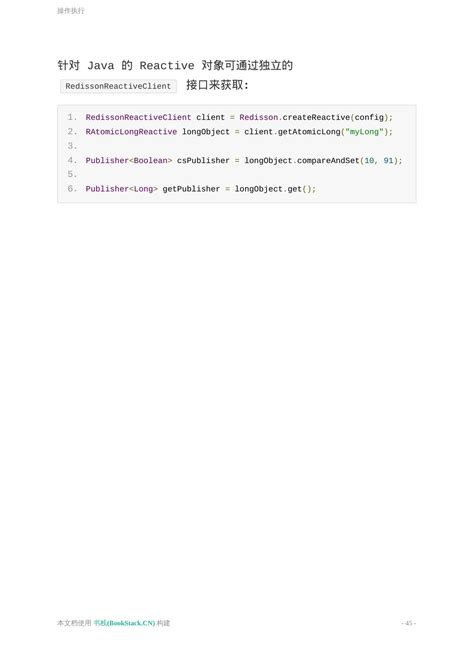Click RedissonReactiveClient type in code line 1
Screen dimensions: 474x669
tap(138, 117)
